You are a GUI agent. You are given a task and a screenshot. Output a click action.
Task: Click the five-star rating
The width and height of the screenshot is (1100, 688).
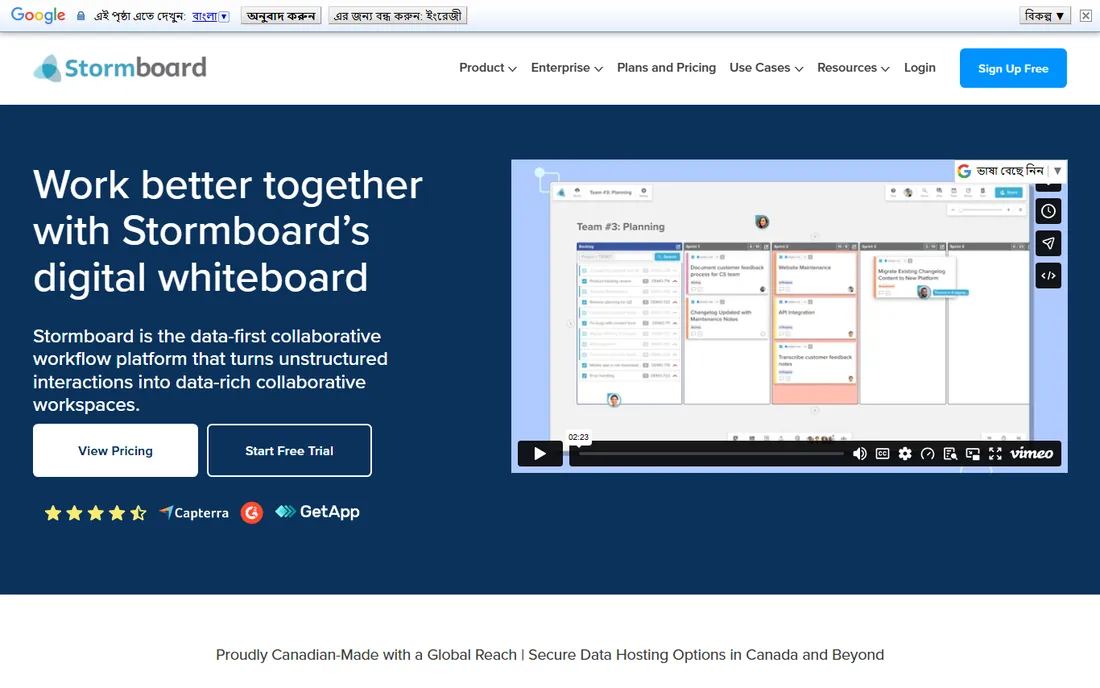click(95, 513)
